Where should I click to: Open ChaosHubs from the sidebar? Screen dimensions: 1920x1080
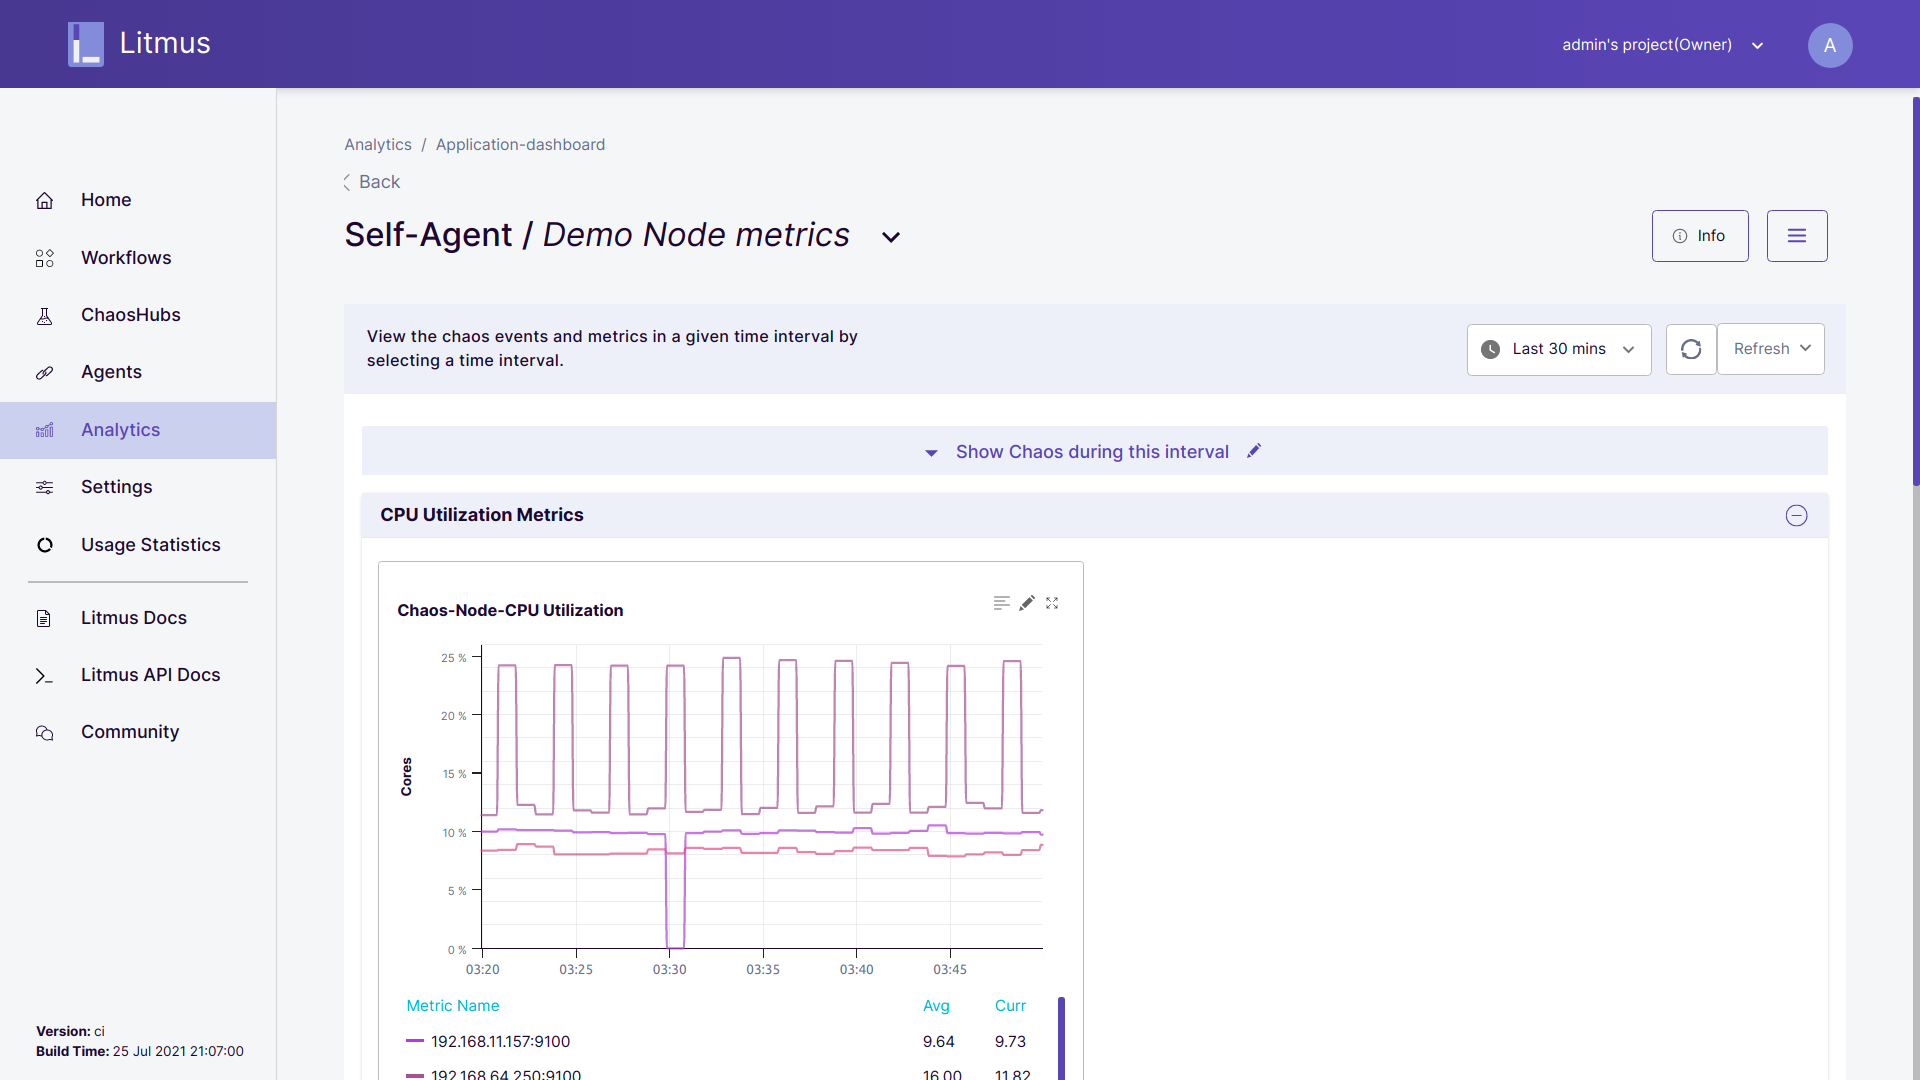(130, 315)
